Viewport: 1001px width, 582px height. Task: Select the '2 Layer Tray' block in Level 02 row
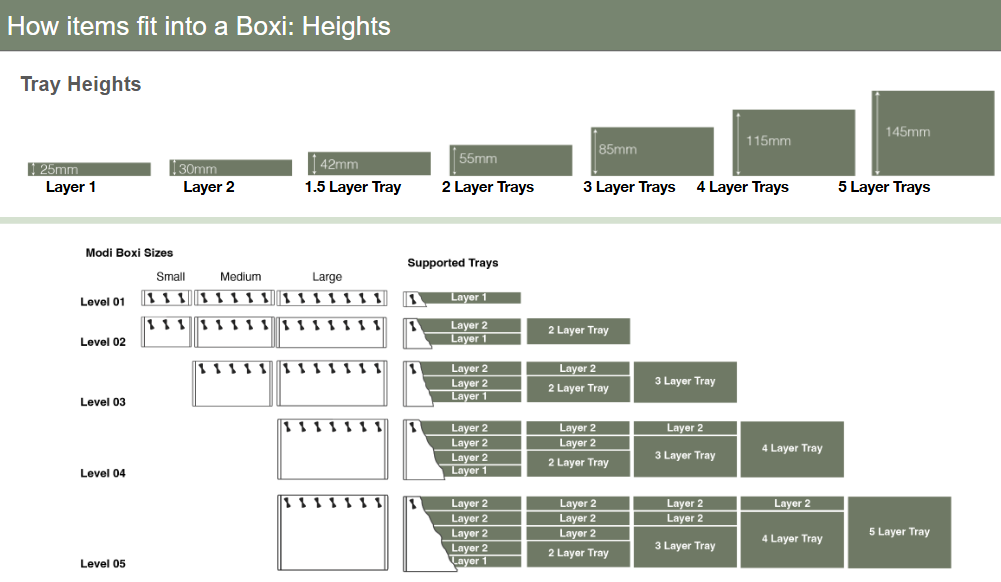pyautogui.click(x=578, y=331)
